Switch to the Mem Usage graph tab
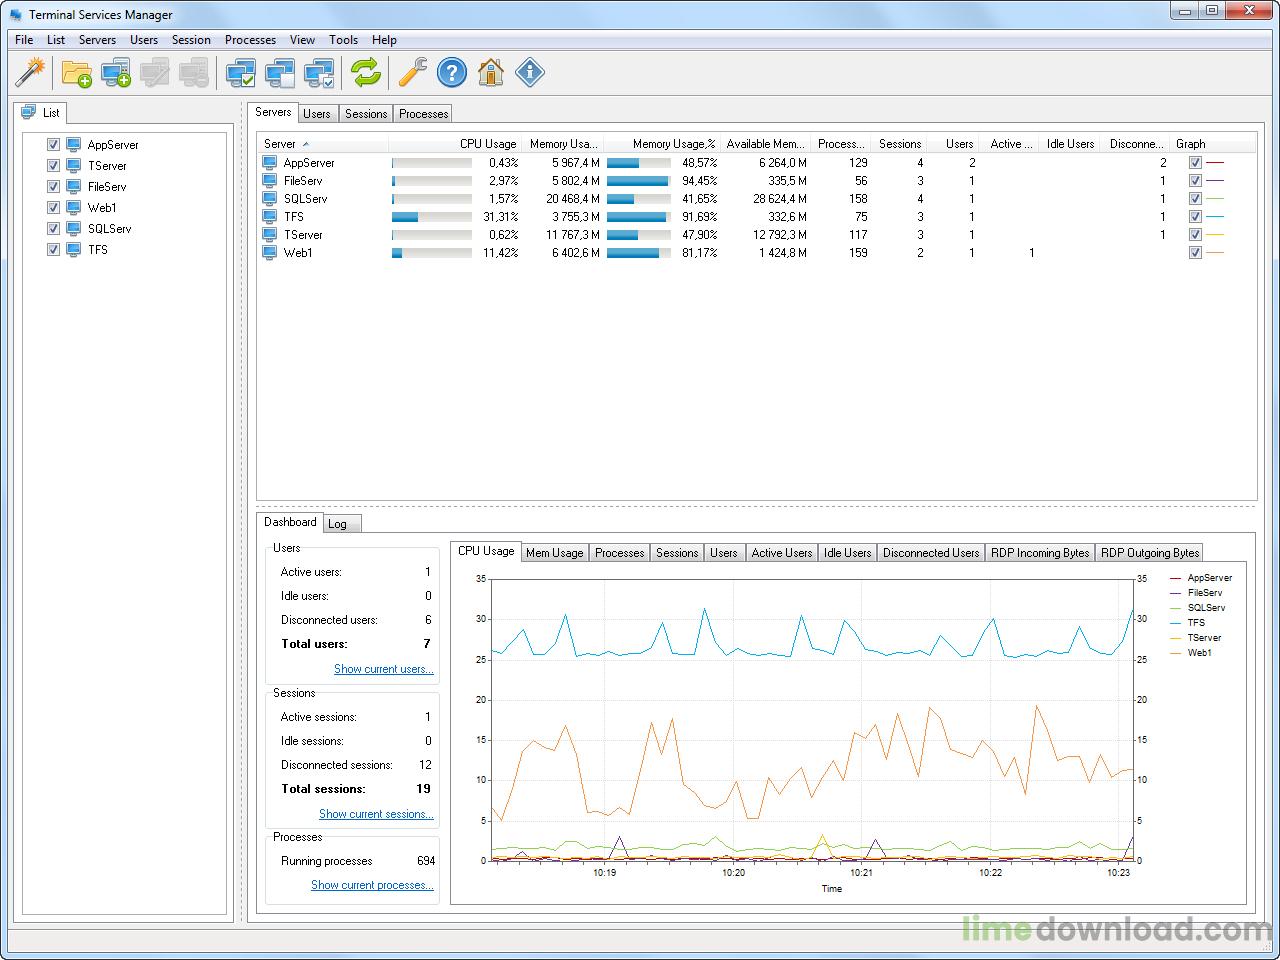This screenshot has height=960, width=1280. pos(554,553)
